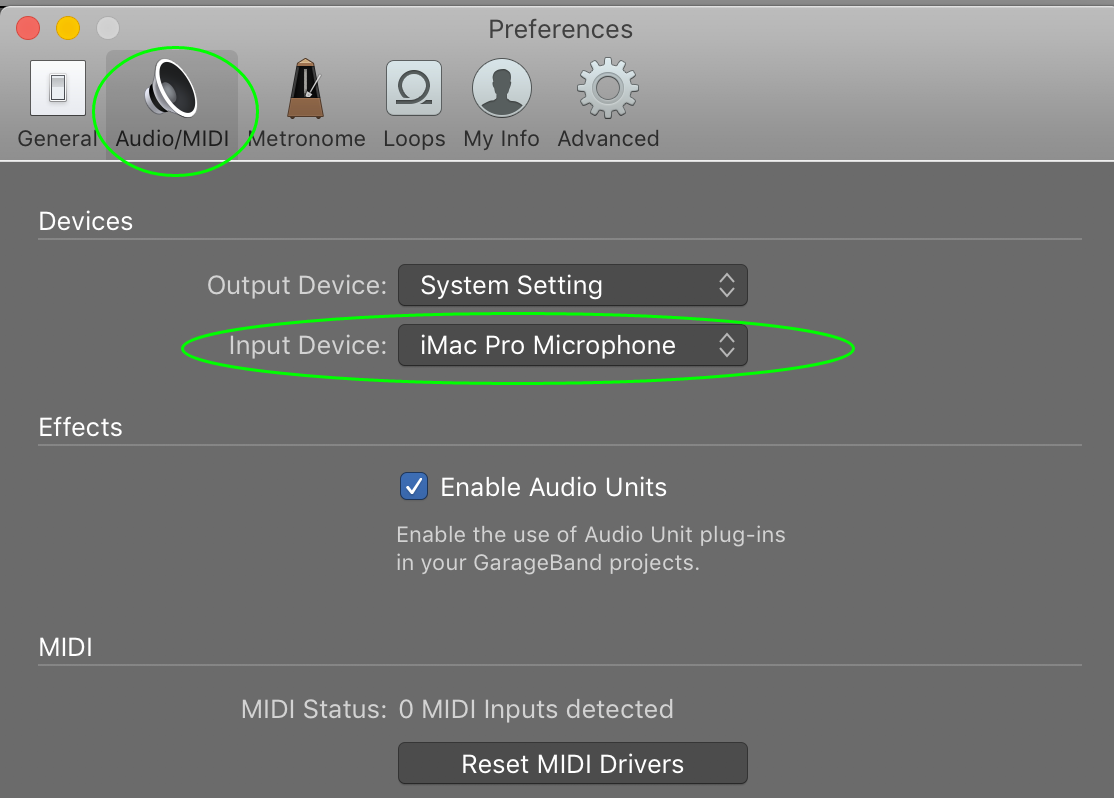This screenshot has width=1114, height=798.
Task: Click the Advanced gear icon
Action: [x=607, y=88]
